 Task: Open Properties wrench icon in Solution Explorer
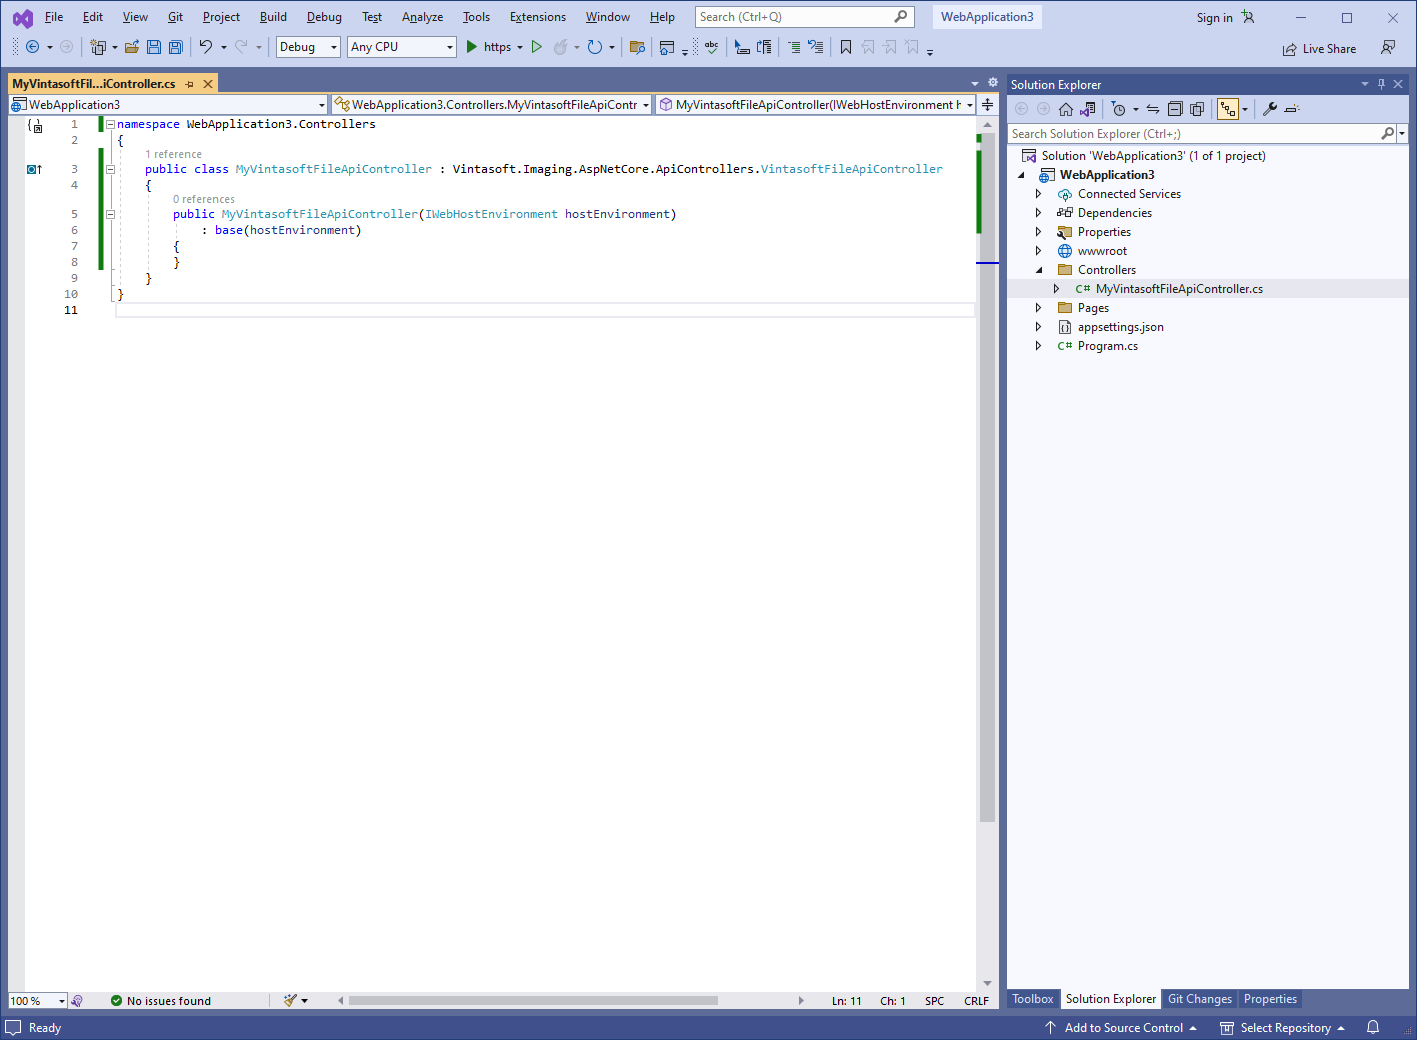pos(1270,109)
